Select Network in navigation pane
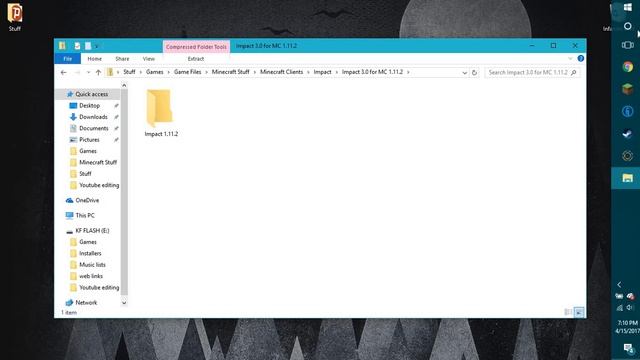 tap(86, 302)
